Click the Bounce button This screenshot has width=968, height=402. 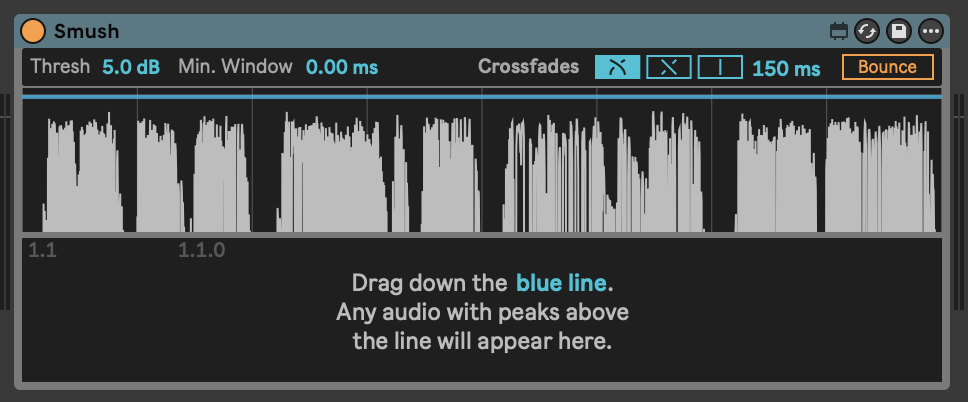pos(887,67)
